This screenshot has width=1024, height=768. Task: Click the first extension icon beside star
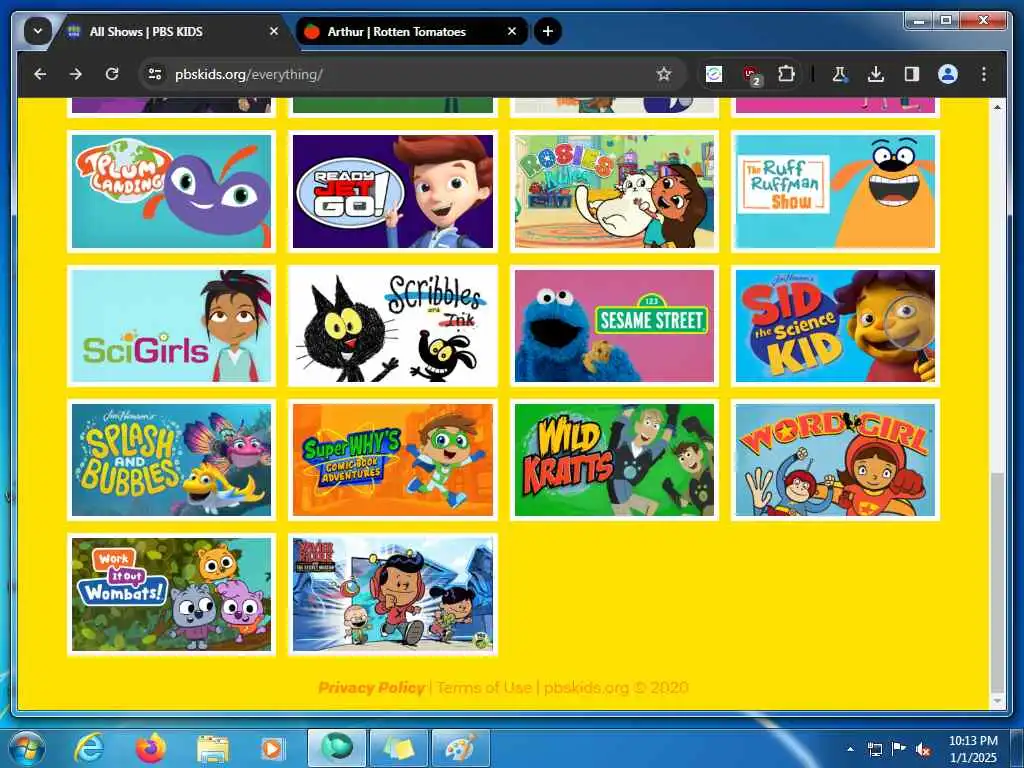[x=714, y=74]
